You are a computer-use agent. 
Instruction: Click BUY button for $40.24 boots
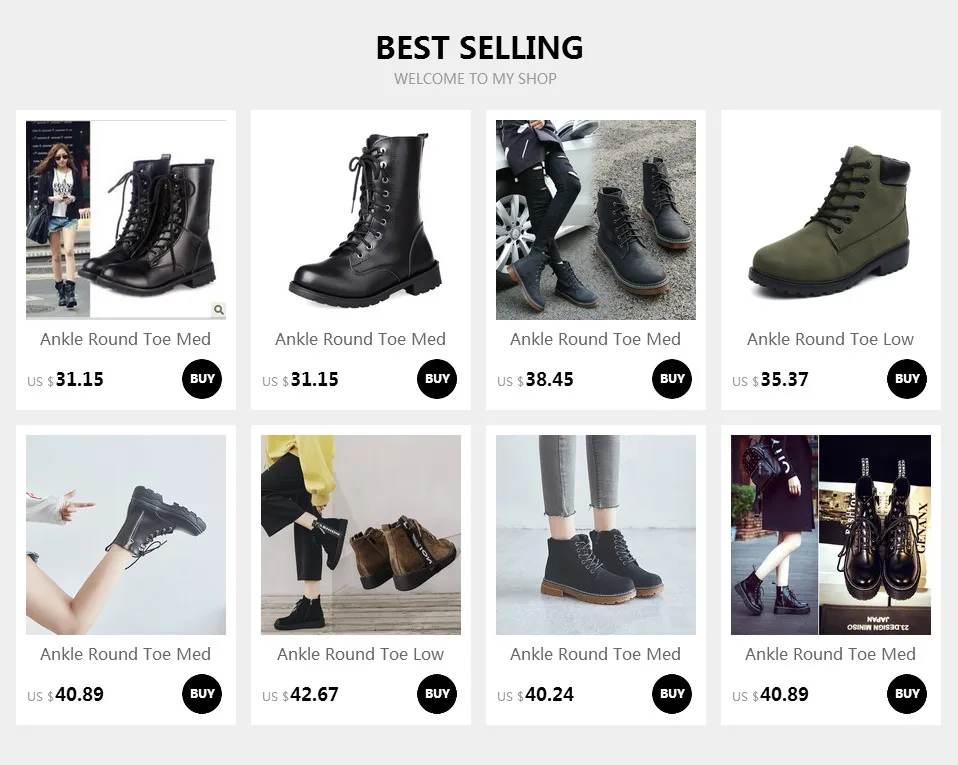[x=672, y=694]
